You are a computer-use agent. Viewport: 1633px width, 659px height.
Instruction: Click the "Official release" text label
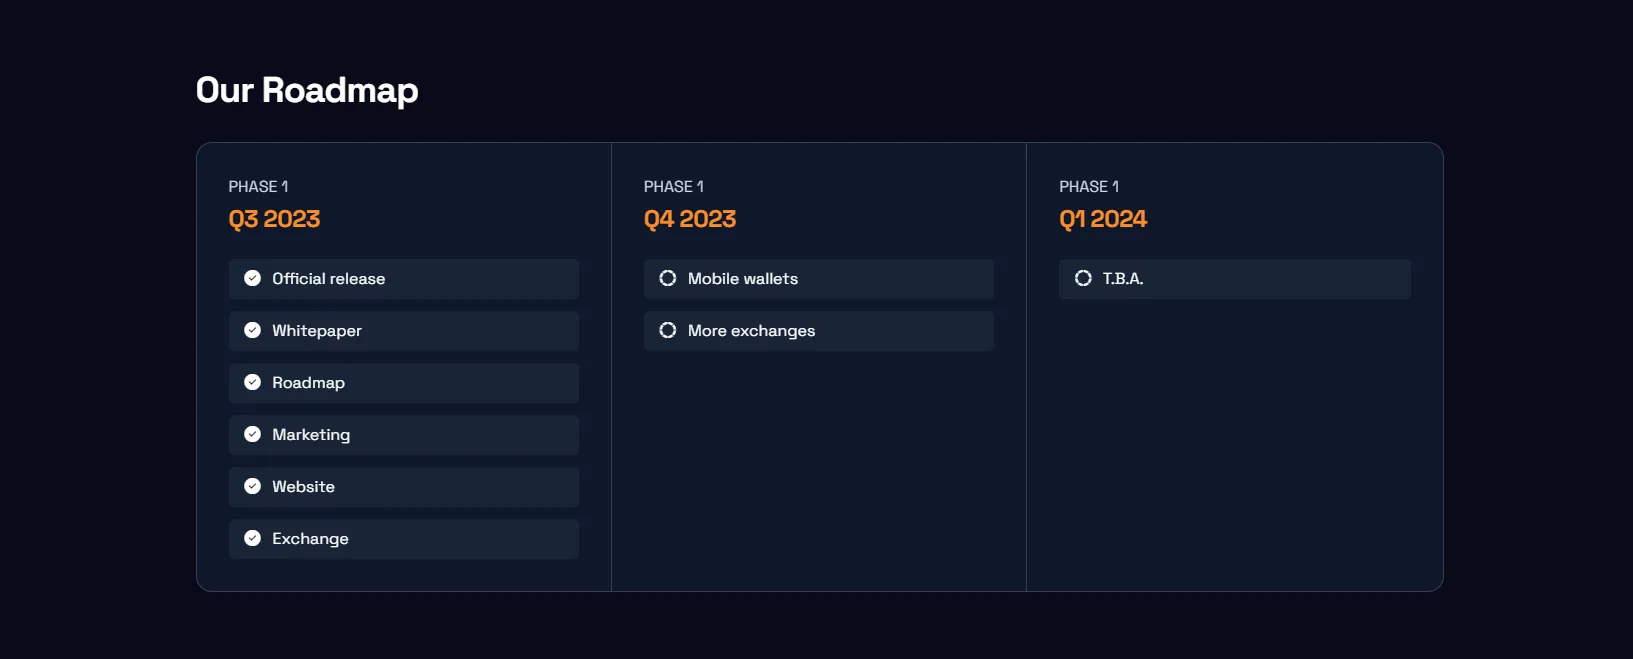coord(328,279)
